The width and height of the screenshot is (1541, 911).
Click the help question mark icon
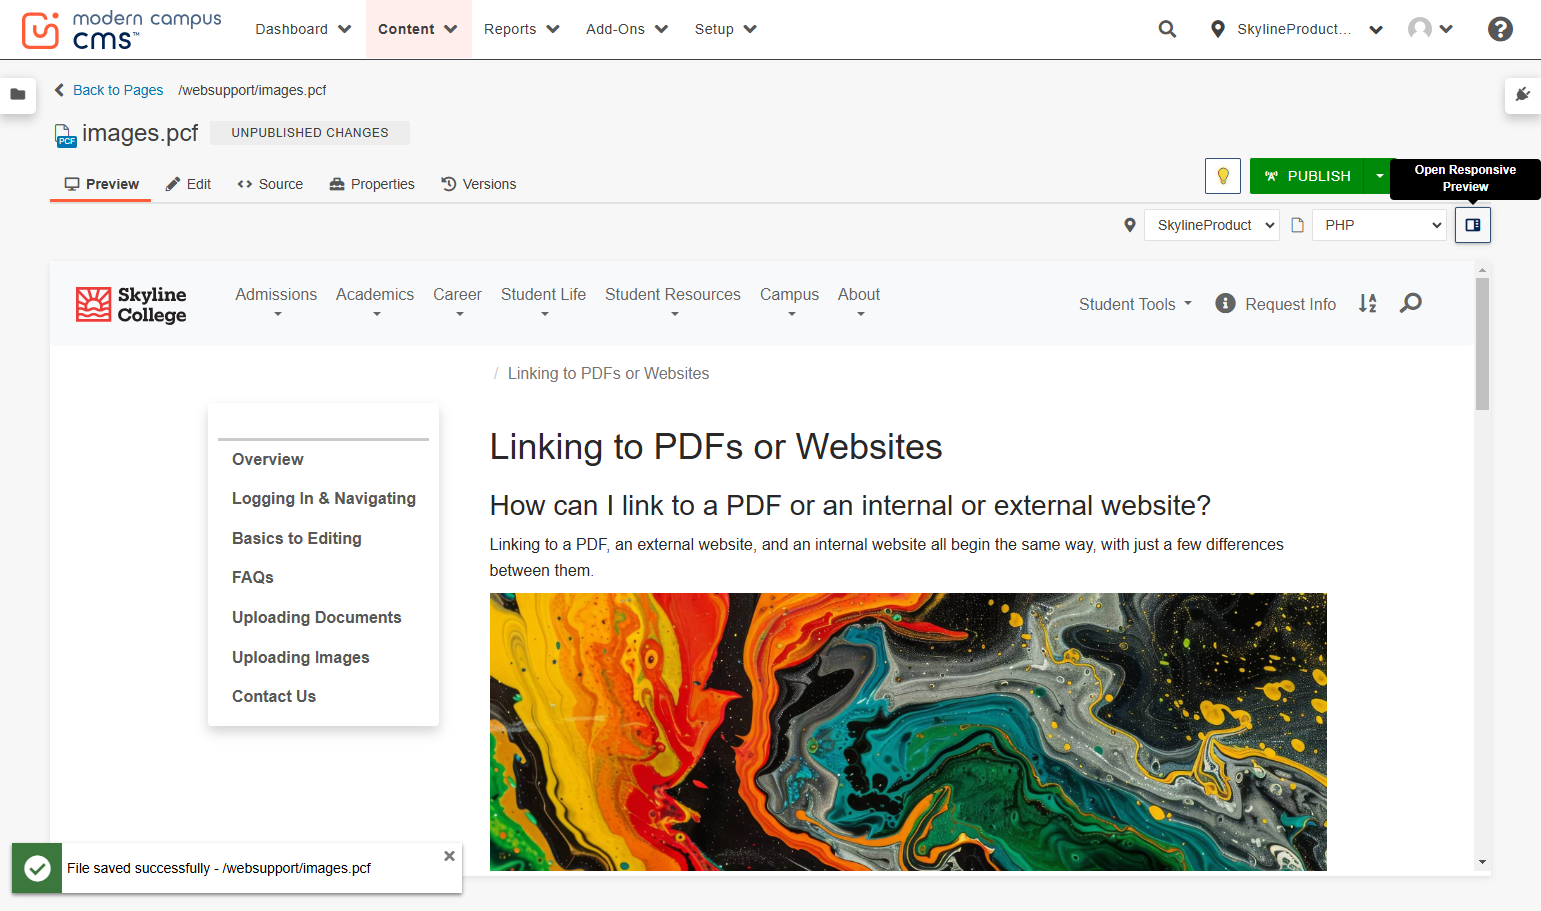pos(1500,29)
